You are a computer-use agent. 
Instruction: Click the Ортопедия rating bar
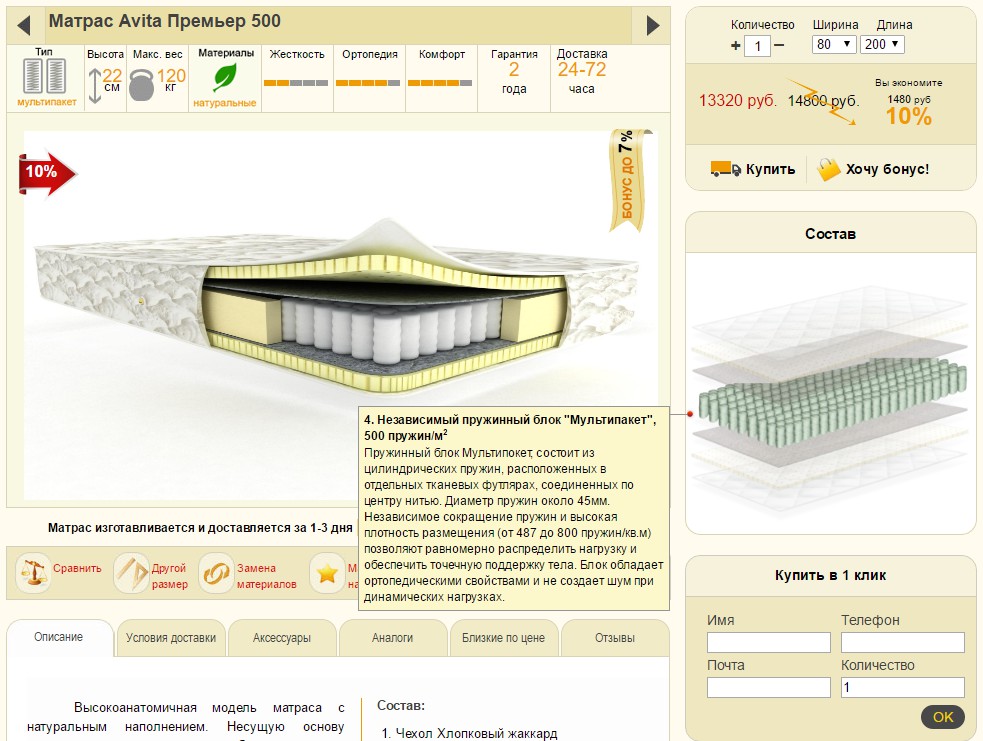click(x=368, y=82)
